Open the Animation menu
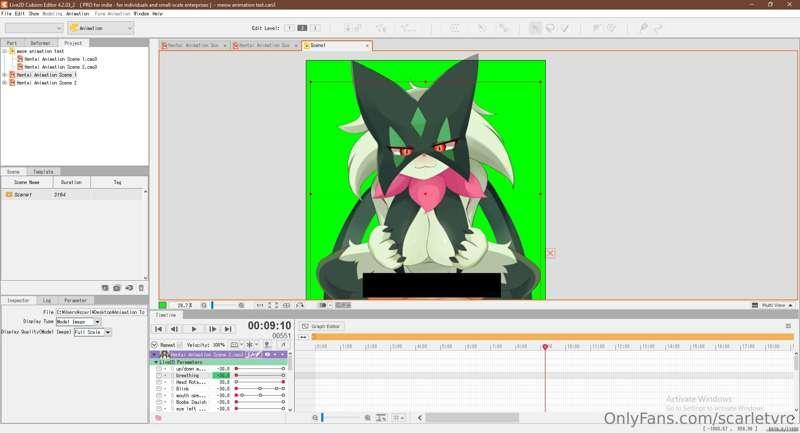Image resolution: width=800 pixels, height=433 pixels. [78, 14]
